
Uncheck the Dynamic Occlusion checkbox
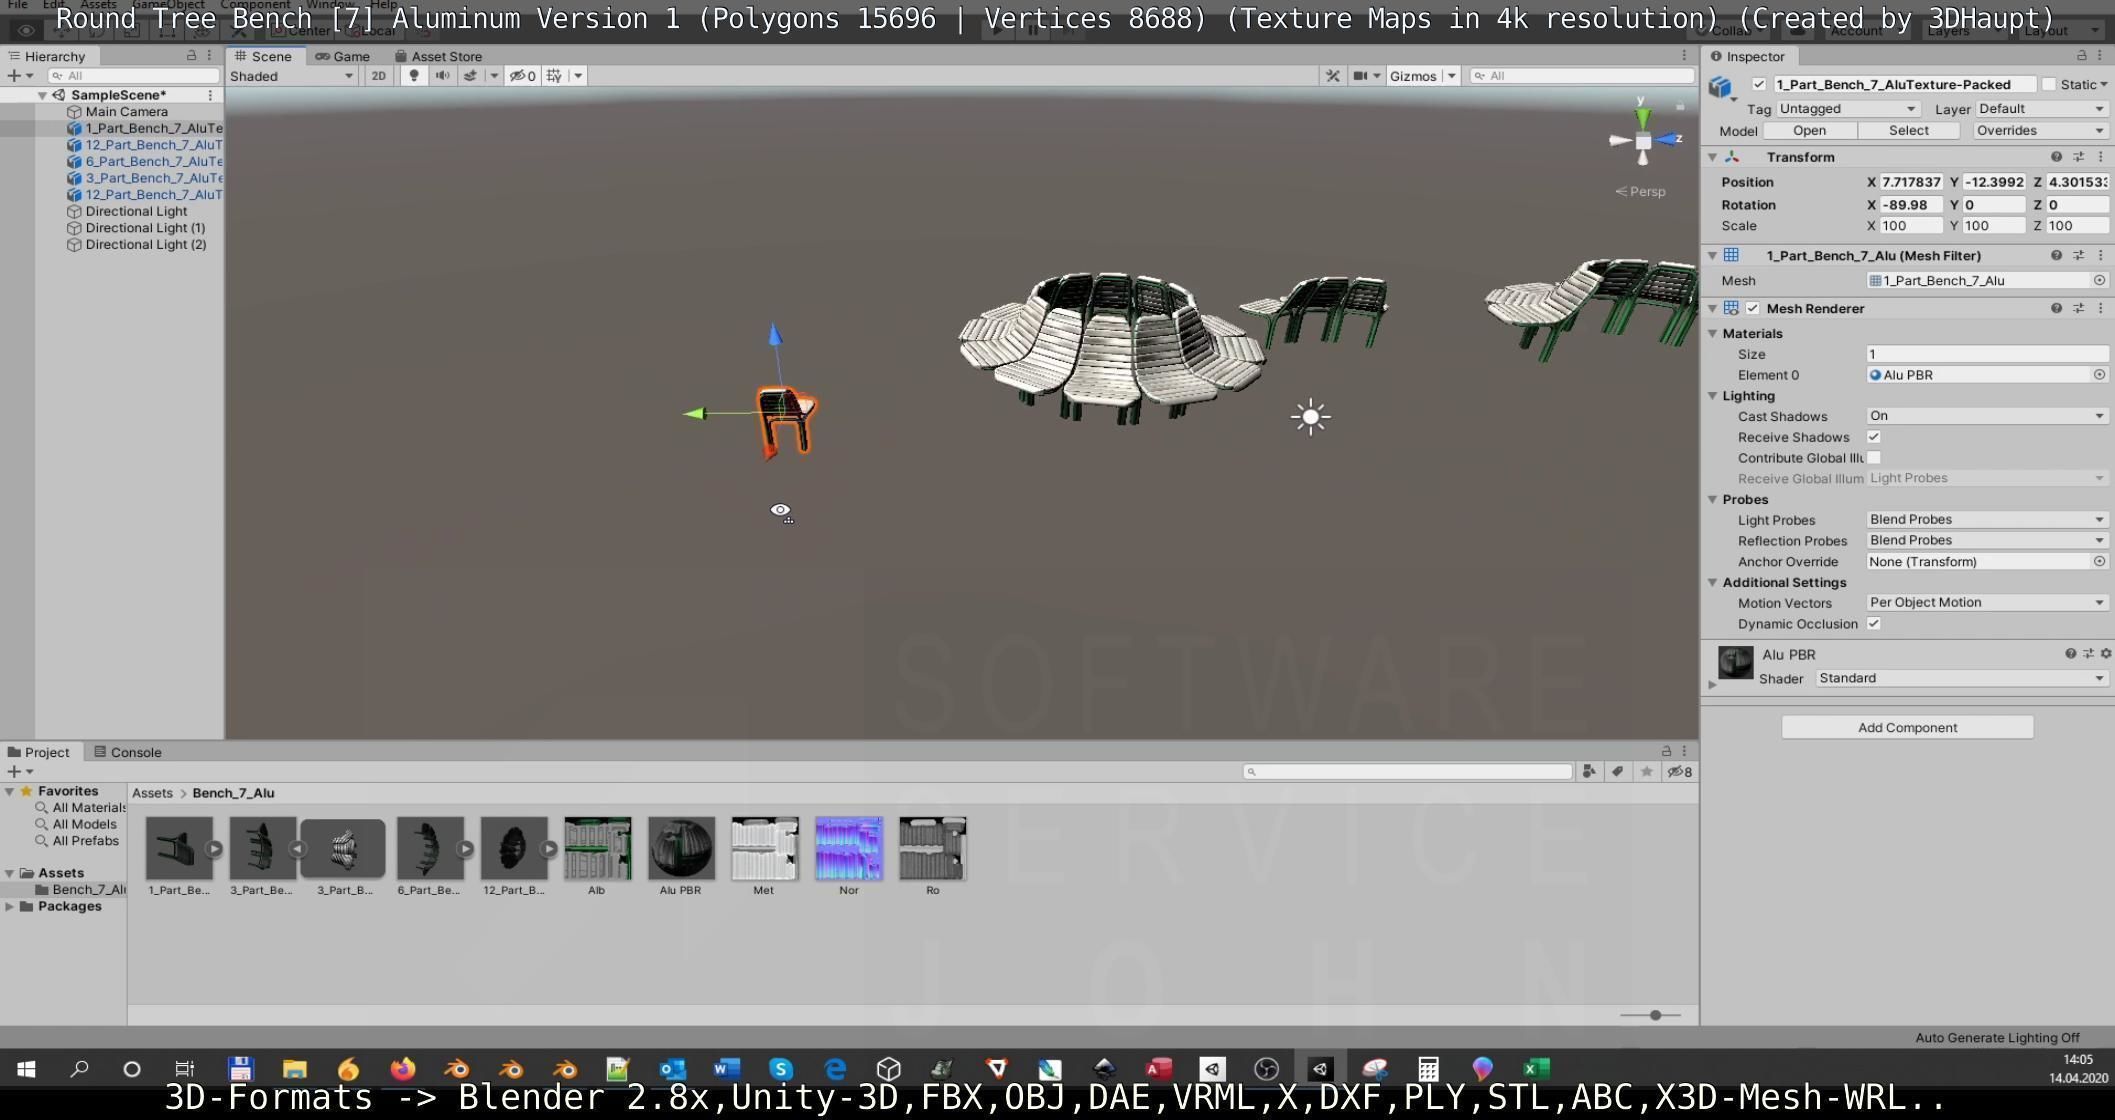pyautogui.click(x=1874, y=624)
